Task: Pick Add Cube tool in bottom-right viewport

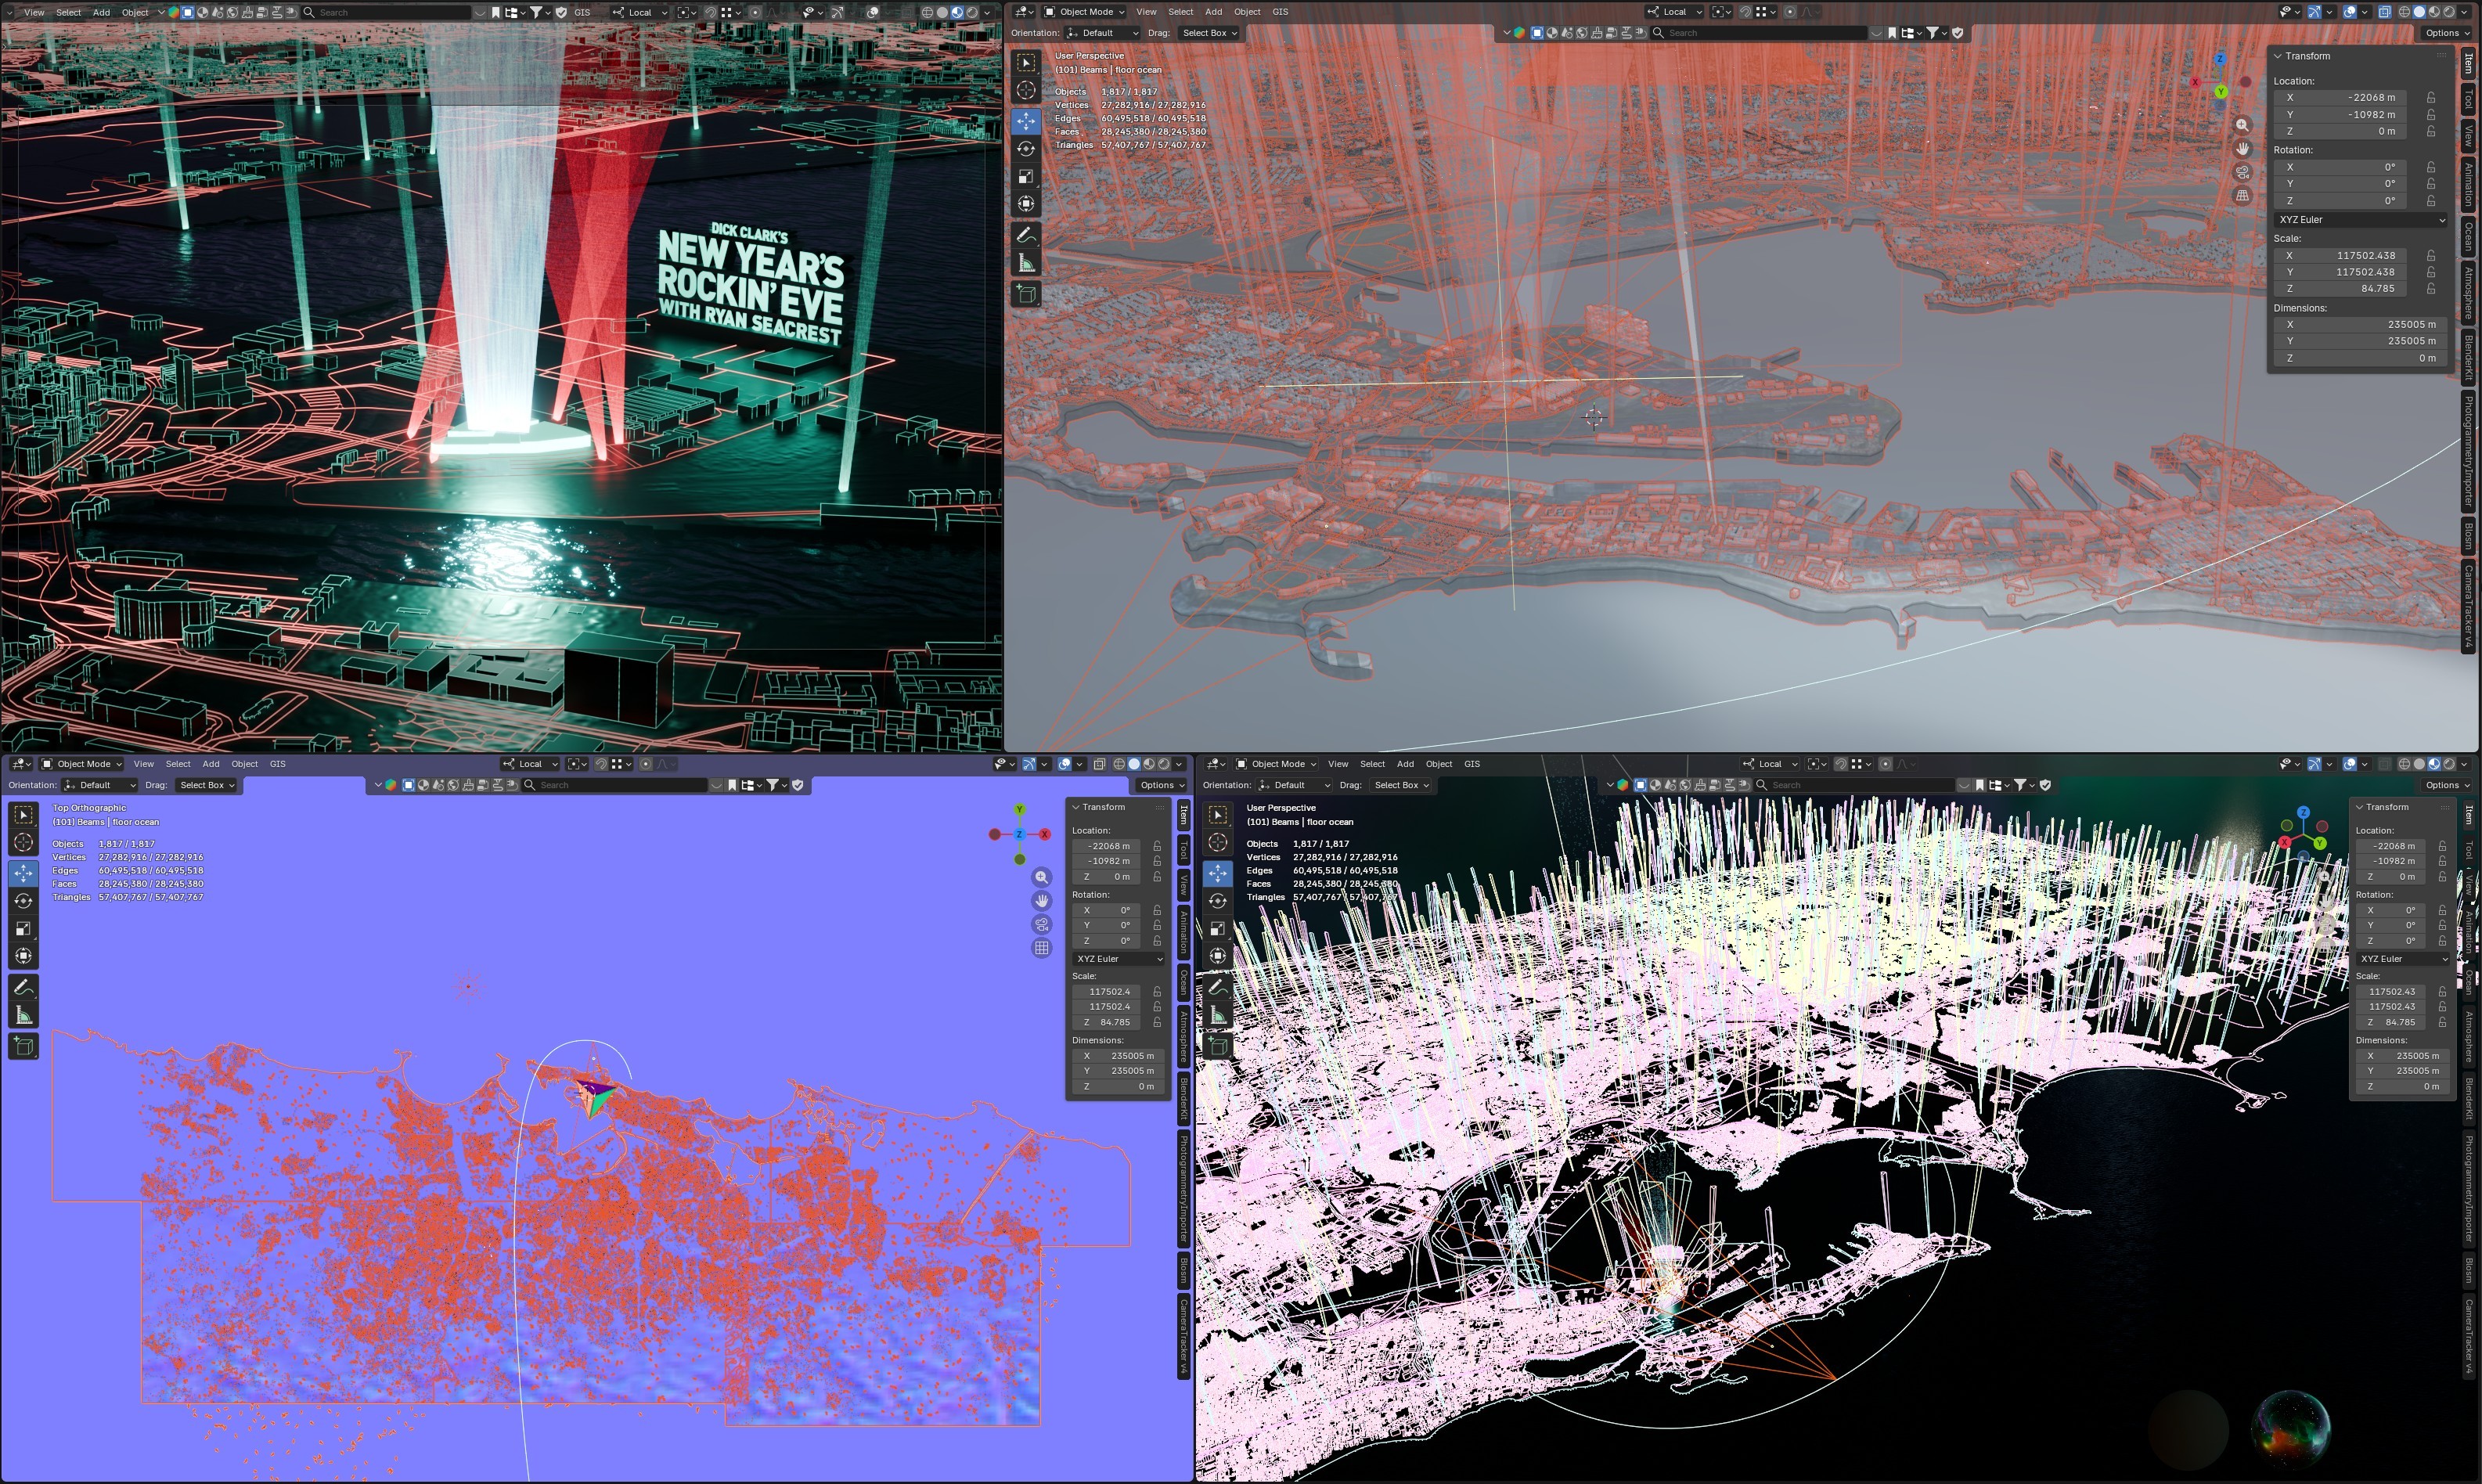Action: tap(1217, 1045)
